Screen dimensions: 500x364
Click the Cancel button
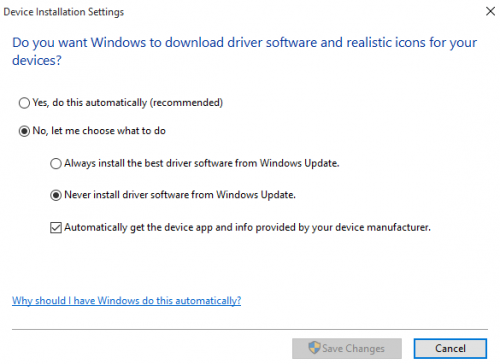click(x=450, y=348)
